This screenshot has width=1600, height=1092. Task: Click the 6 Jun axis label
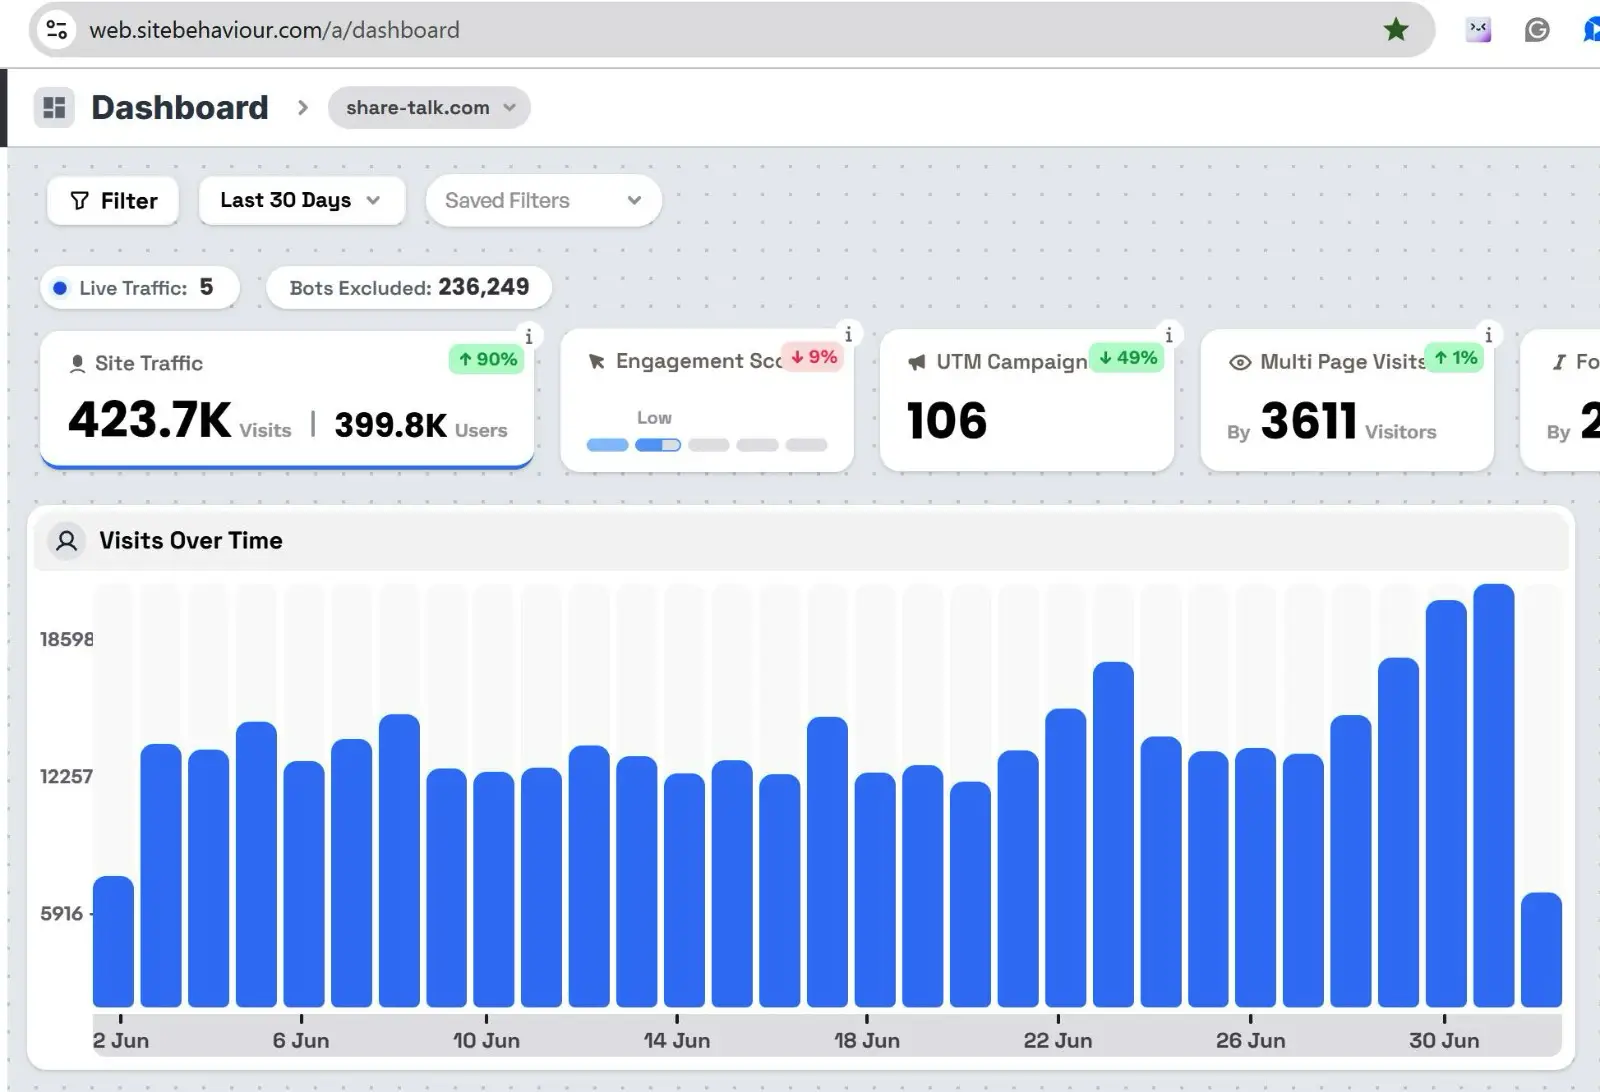coord(300,1040)
